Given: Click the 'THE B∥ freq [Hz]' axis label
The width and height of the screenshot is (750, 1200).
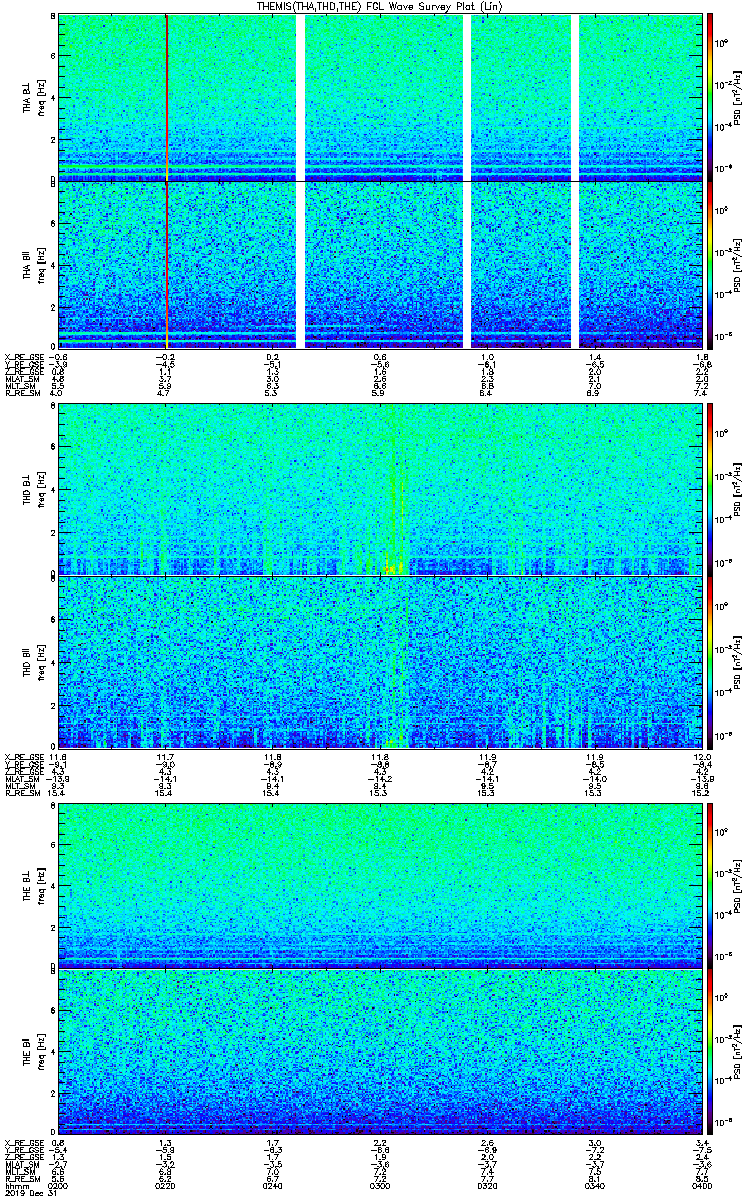Looking at the screenshot, I should click(x=32, y=1053).
